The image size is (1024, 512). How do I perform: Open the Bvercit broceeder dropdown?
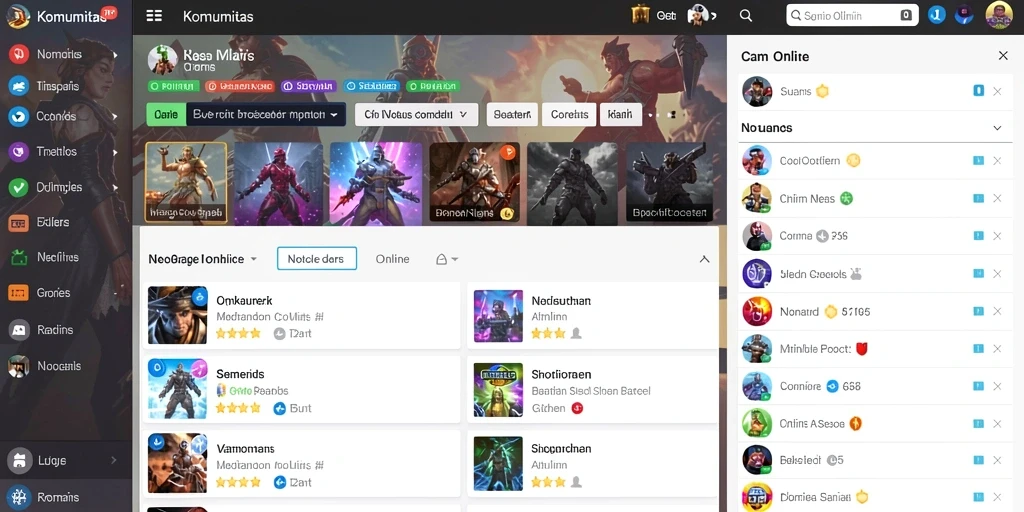click(266, 114)
